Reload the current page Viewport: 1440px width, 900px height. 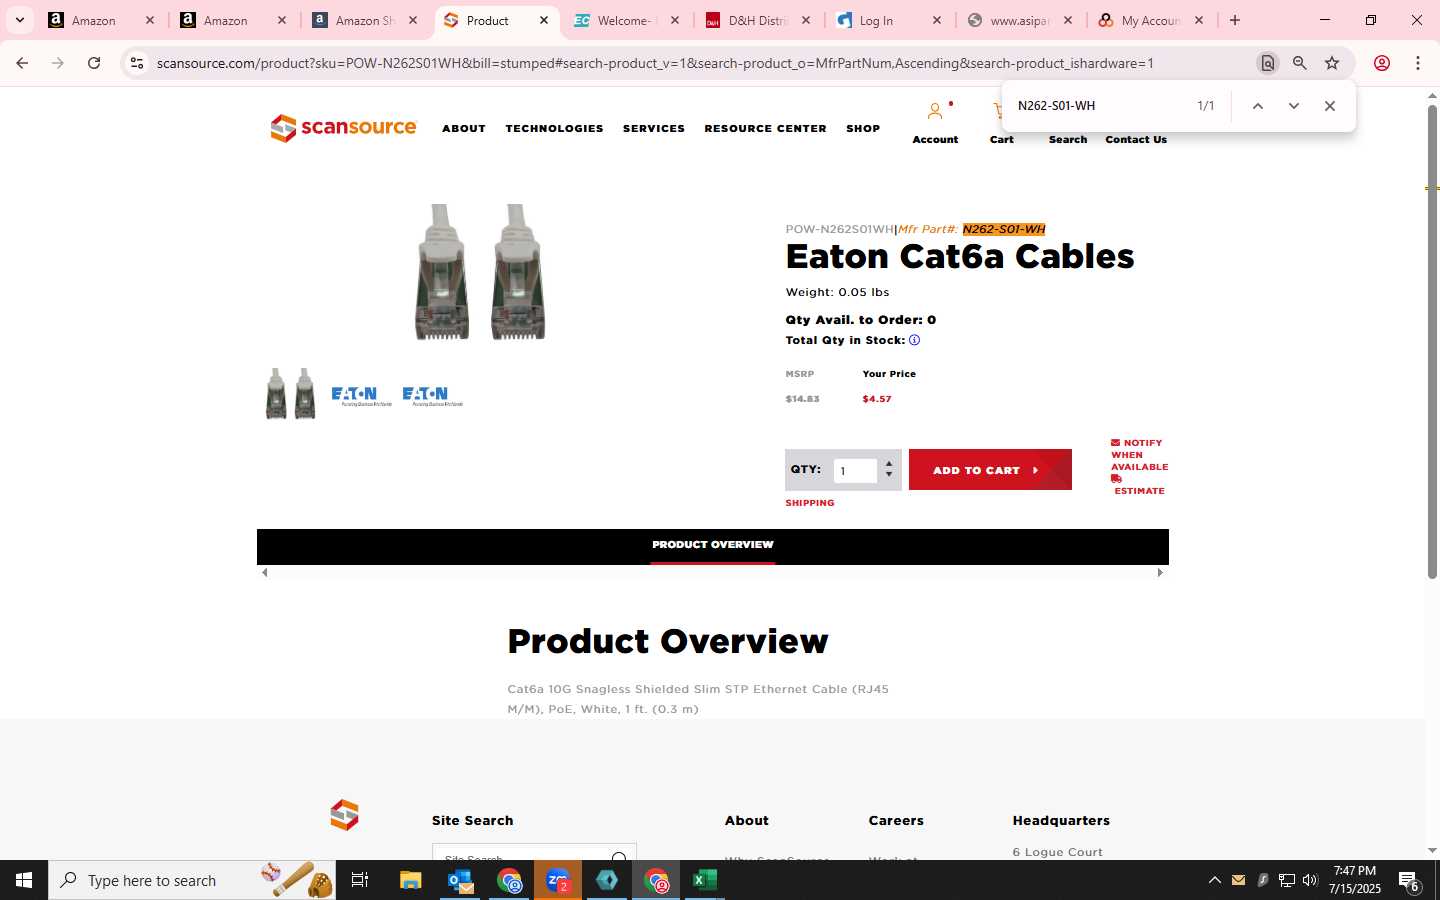pyautogui.click(x=94, y=63)
